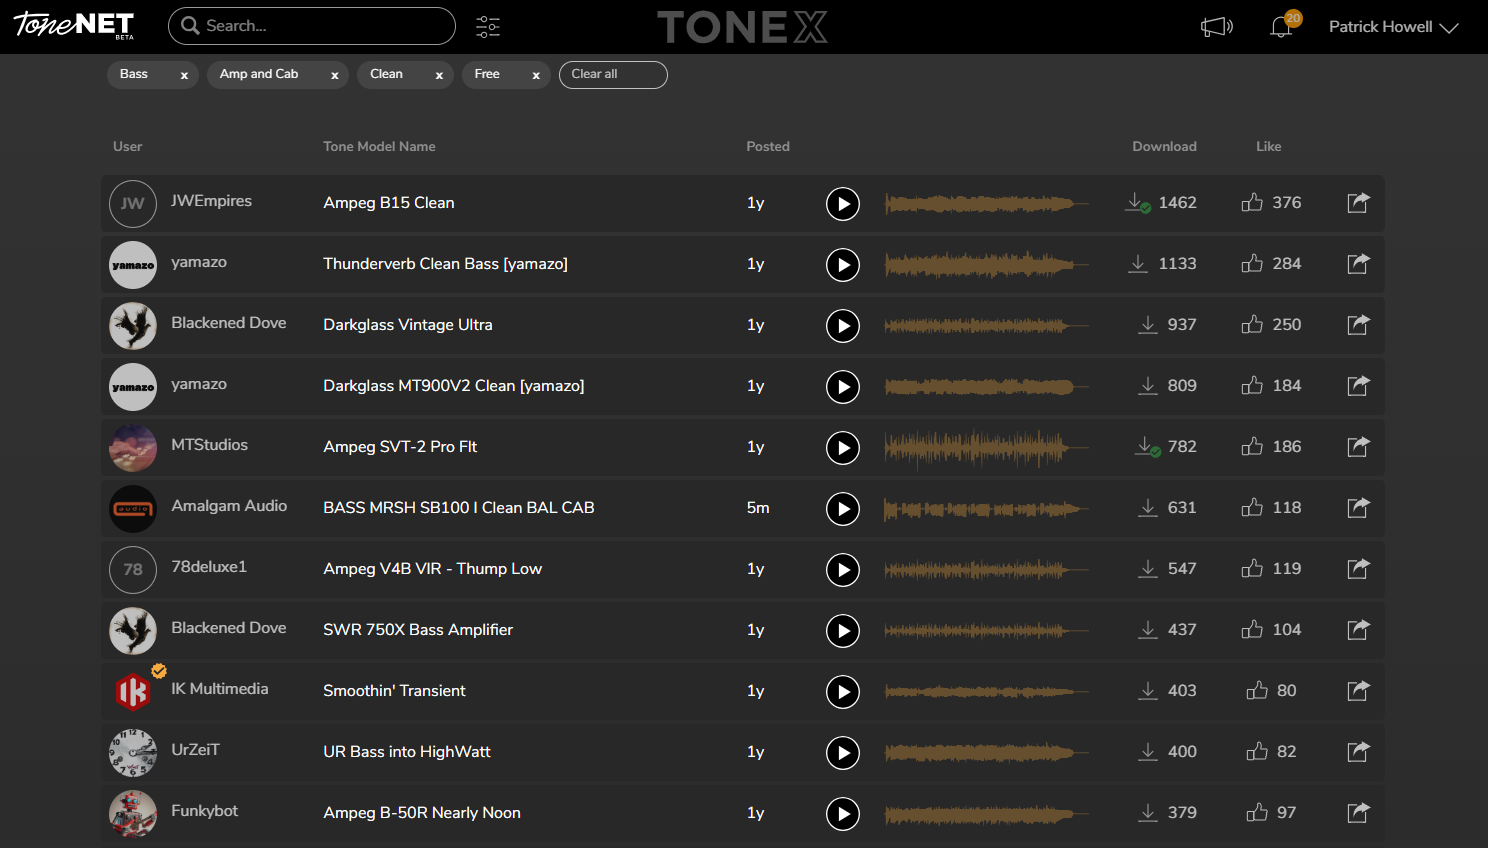This screenshot has width=1488, height=848.
Task: Share Darkglass Vintage Ultra tone
Action: 1358,325
